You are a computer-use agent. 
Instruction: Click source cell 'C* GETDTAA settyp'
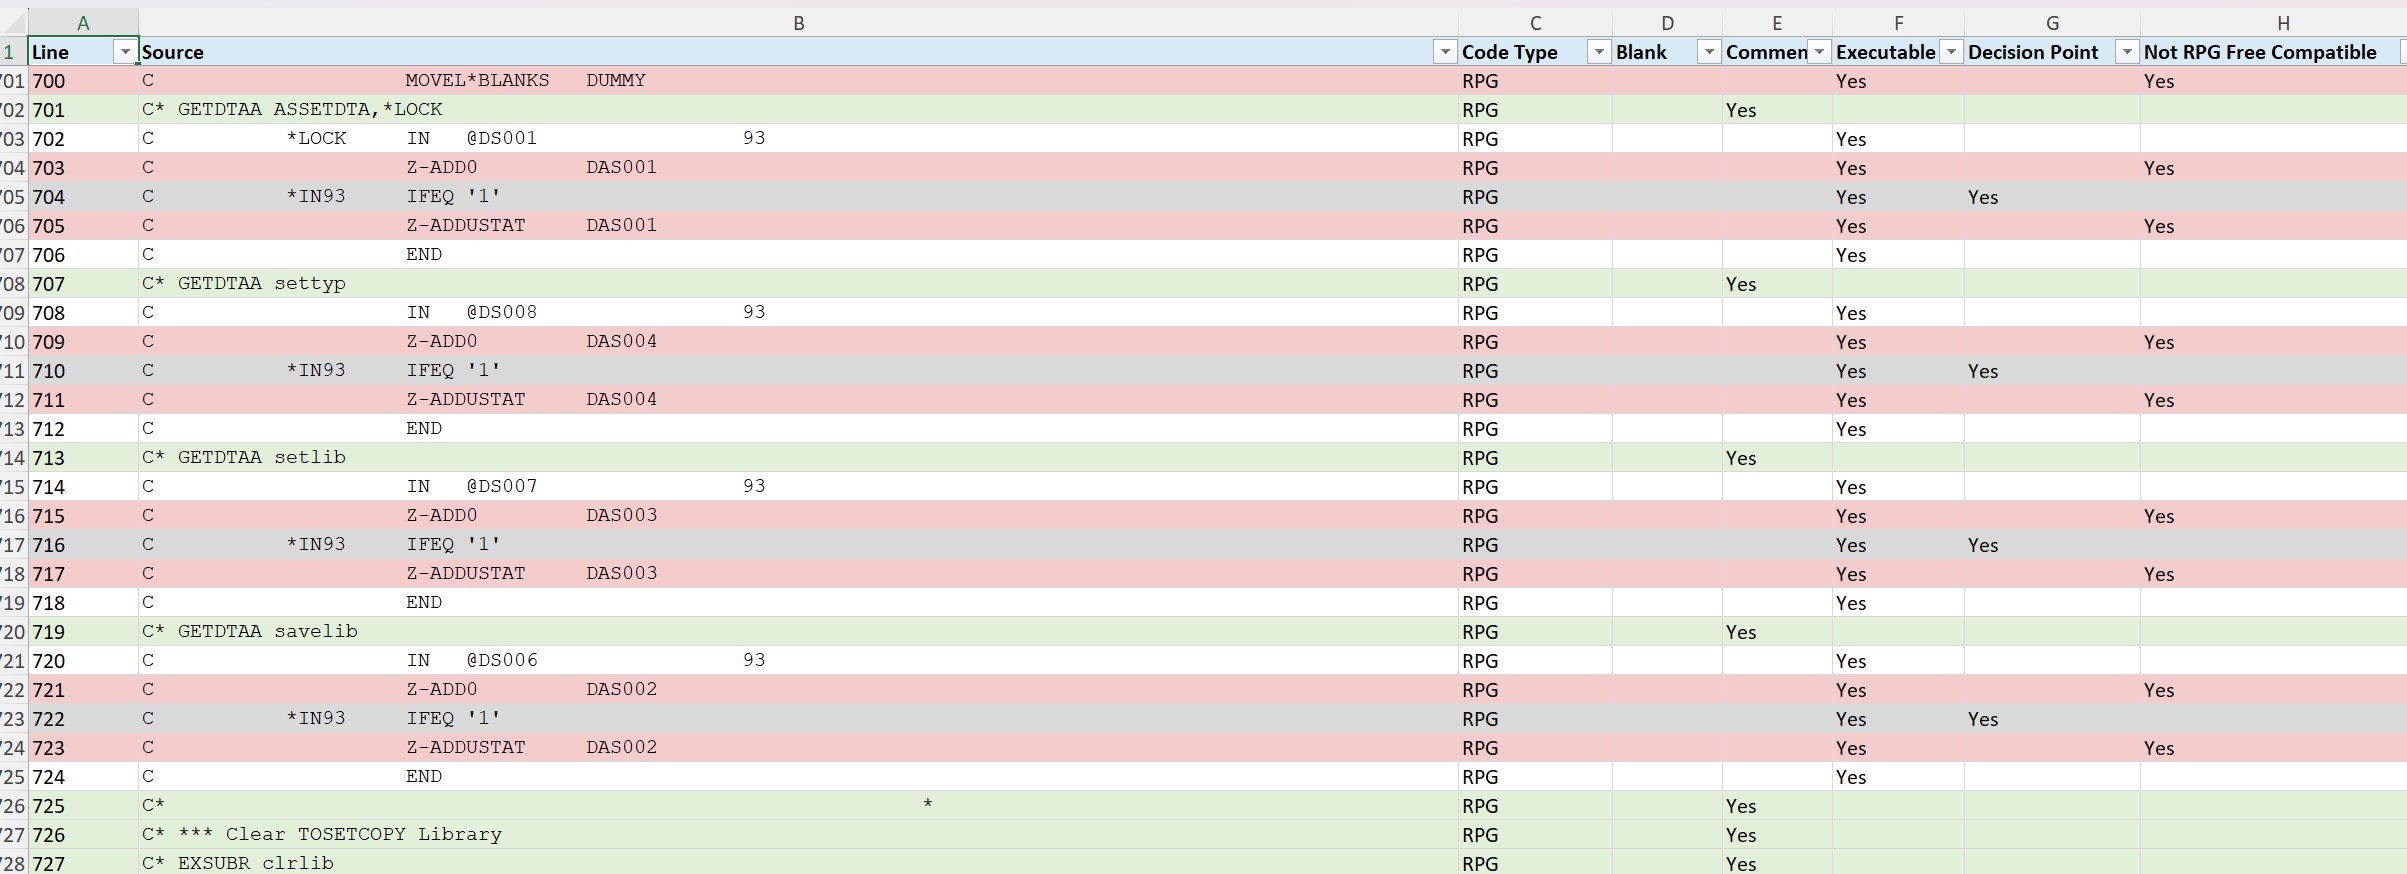pyautogui.click(x=798, y=284)
